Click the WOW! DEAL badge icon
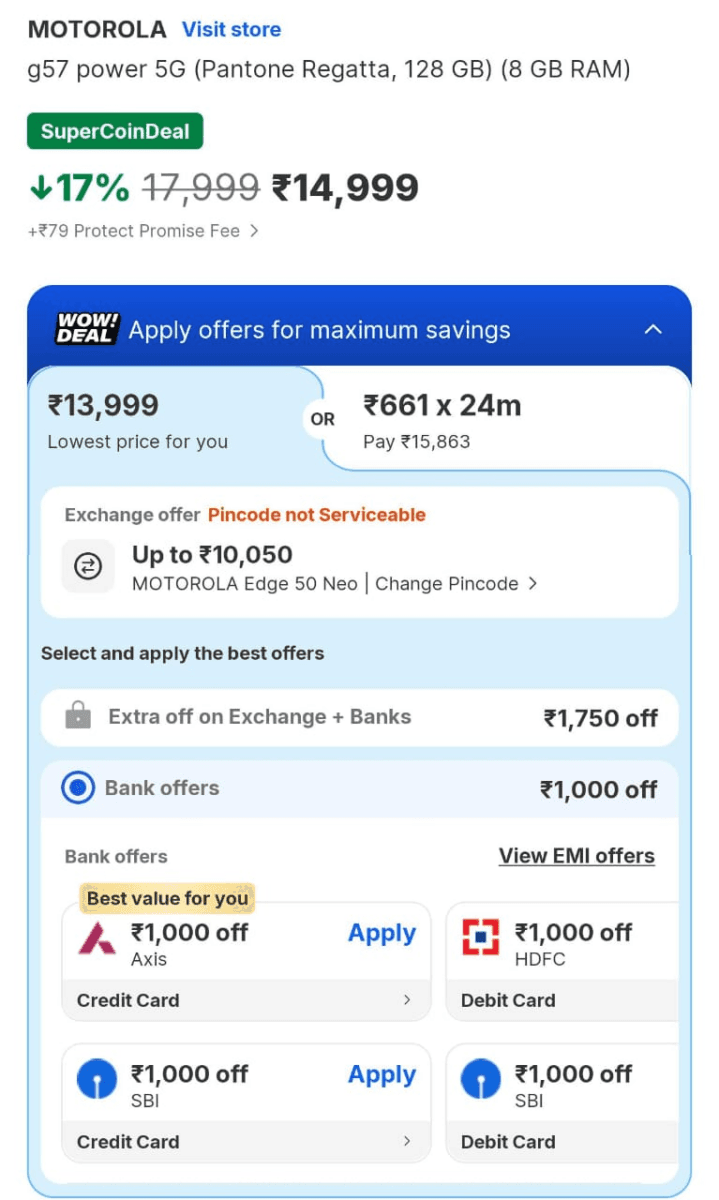The height and width of the screenshot is (1200, 719). click(x=87, y=329)
